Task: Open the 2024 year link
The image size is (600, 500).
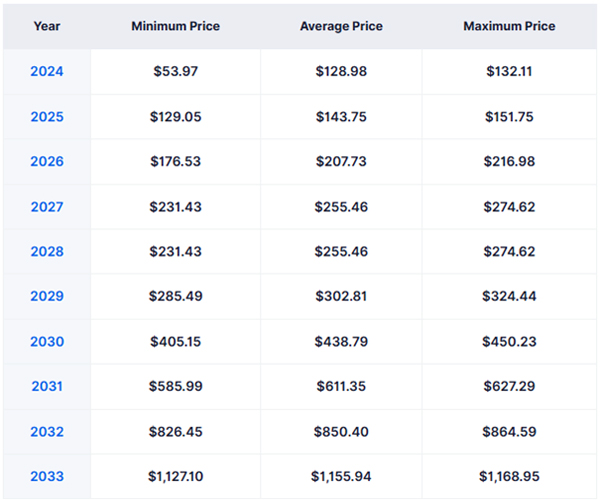Action: [47, 72]
